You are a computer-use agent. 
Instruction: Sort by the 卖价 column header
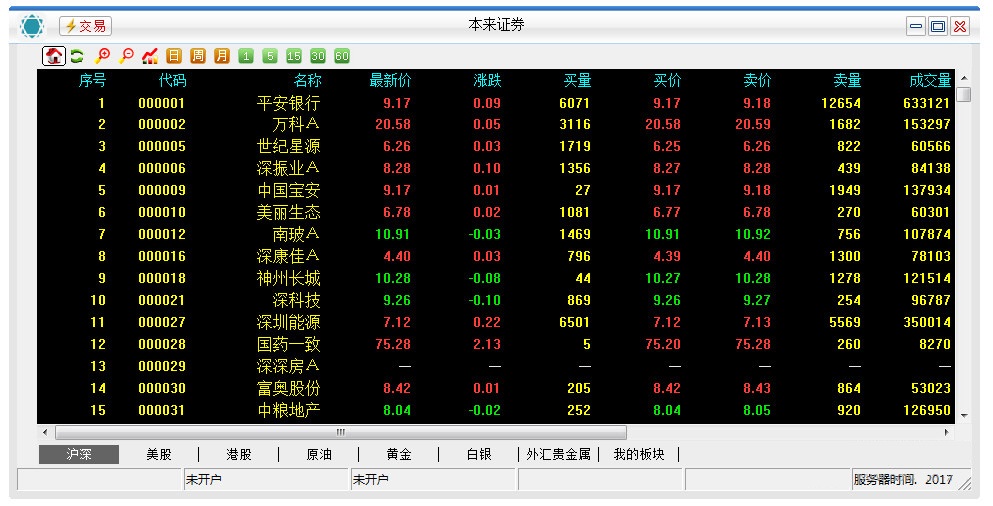757,80
